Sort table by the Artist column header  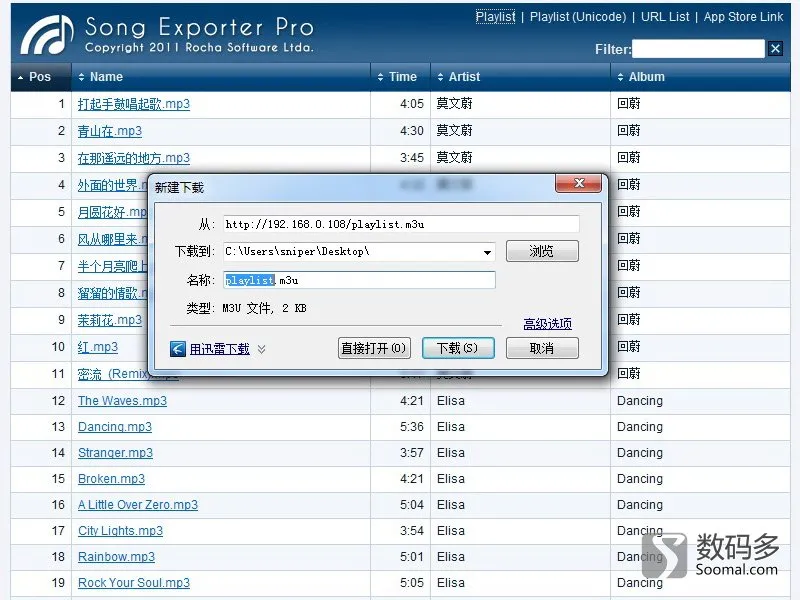520,77
